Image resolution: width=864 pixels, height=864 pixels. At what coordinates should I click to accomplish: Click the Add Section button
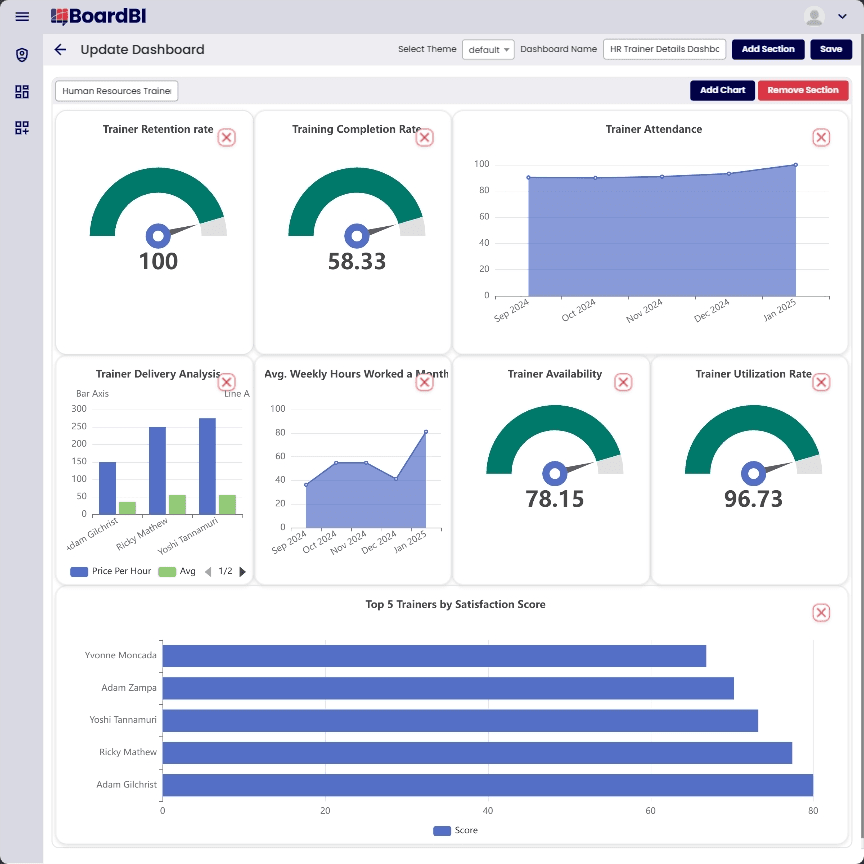click(768, 48)
